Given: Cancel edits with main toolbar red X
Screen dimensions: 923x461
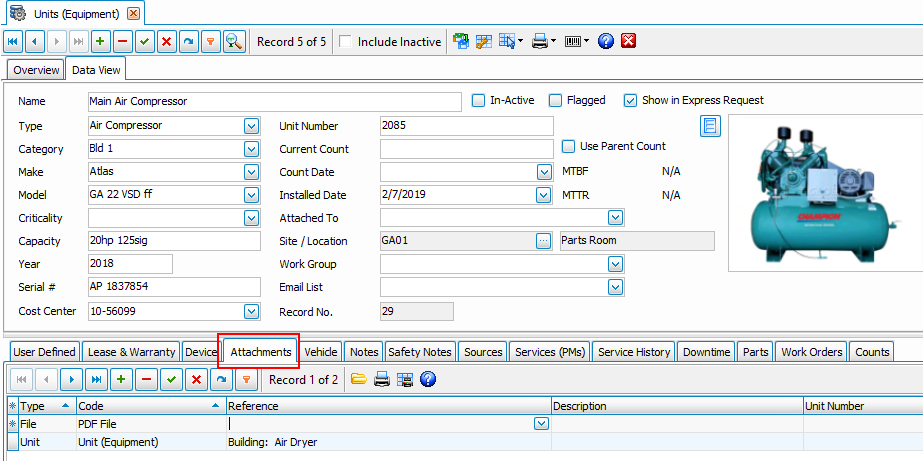Looking at the screenshot, I should tap(167, 42).
